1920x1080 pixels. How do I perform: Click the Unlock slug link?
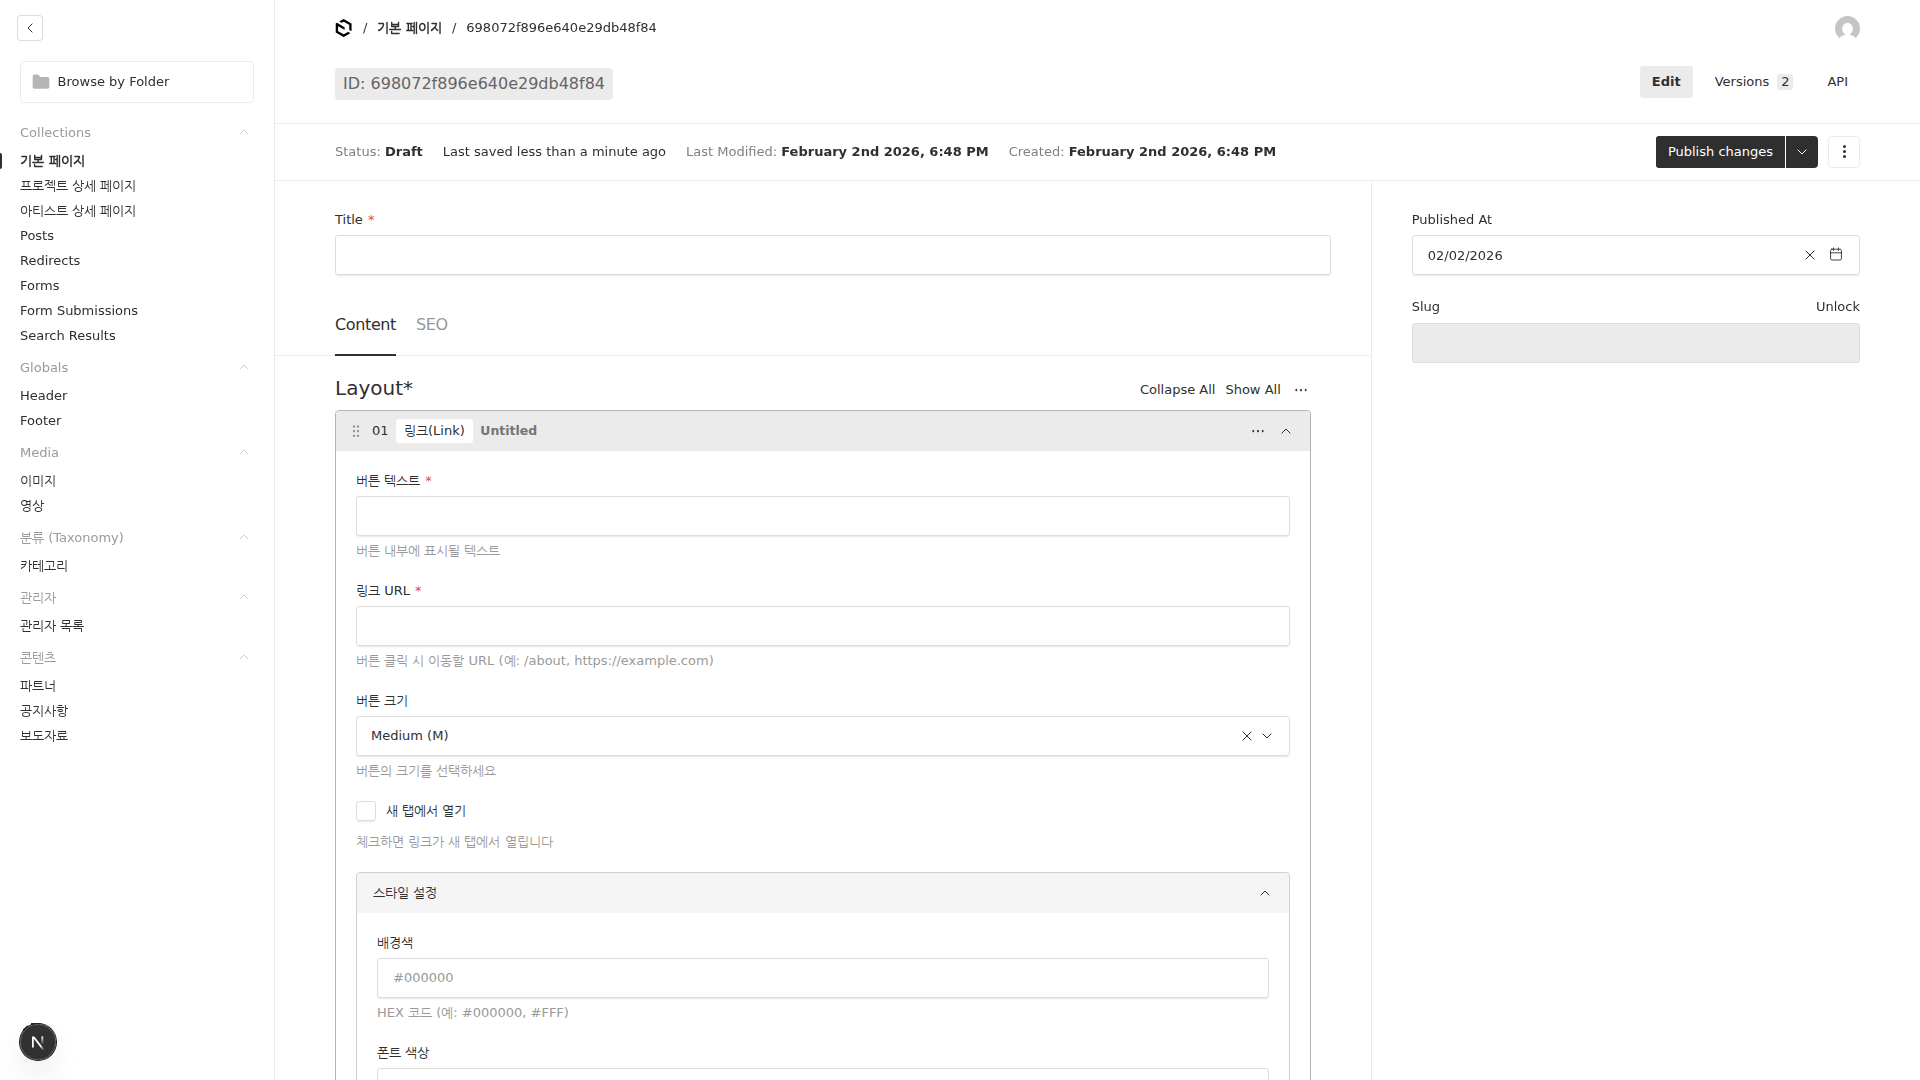pyautogui.click(x=1837, y=307)
